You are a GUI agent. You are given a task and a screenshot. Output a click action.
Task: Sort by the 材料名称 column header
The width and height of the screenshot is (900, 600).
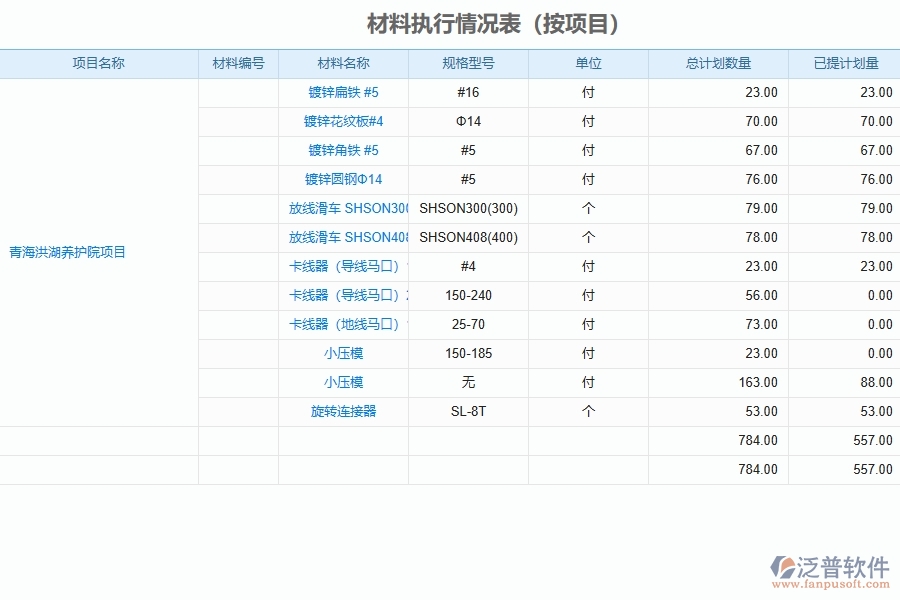pyautogui.click(x=343, y=63)
